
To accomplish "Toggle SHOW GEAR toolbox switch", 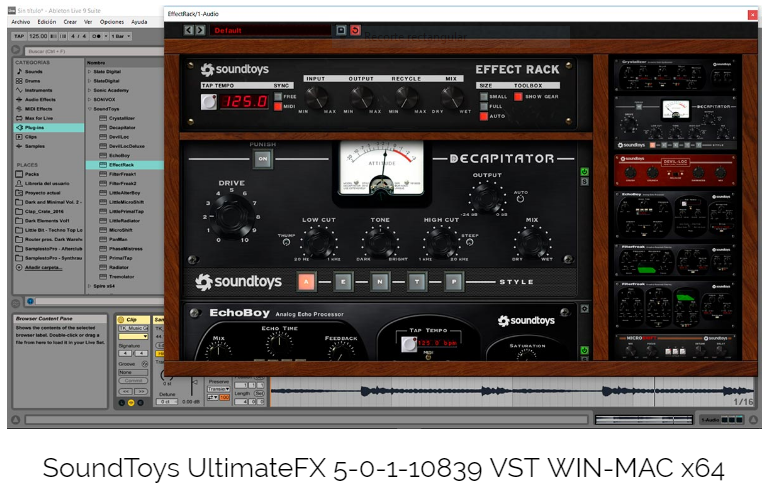I will click(x=518, y=96).
